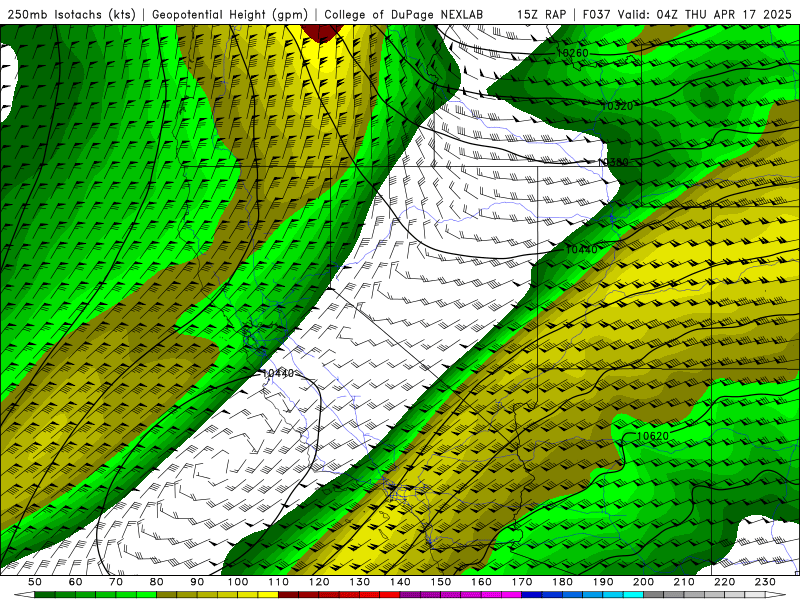This screenshot has height=600, width=800.
Task: Click the 10380 height contour label
Action: pos(613,162)
